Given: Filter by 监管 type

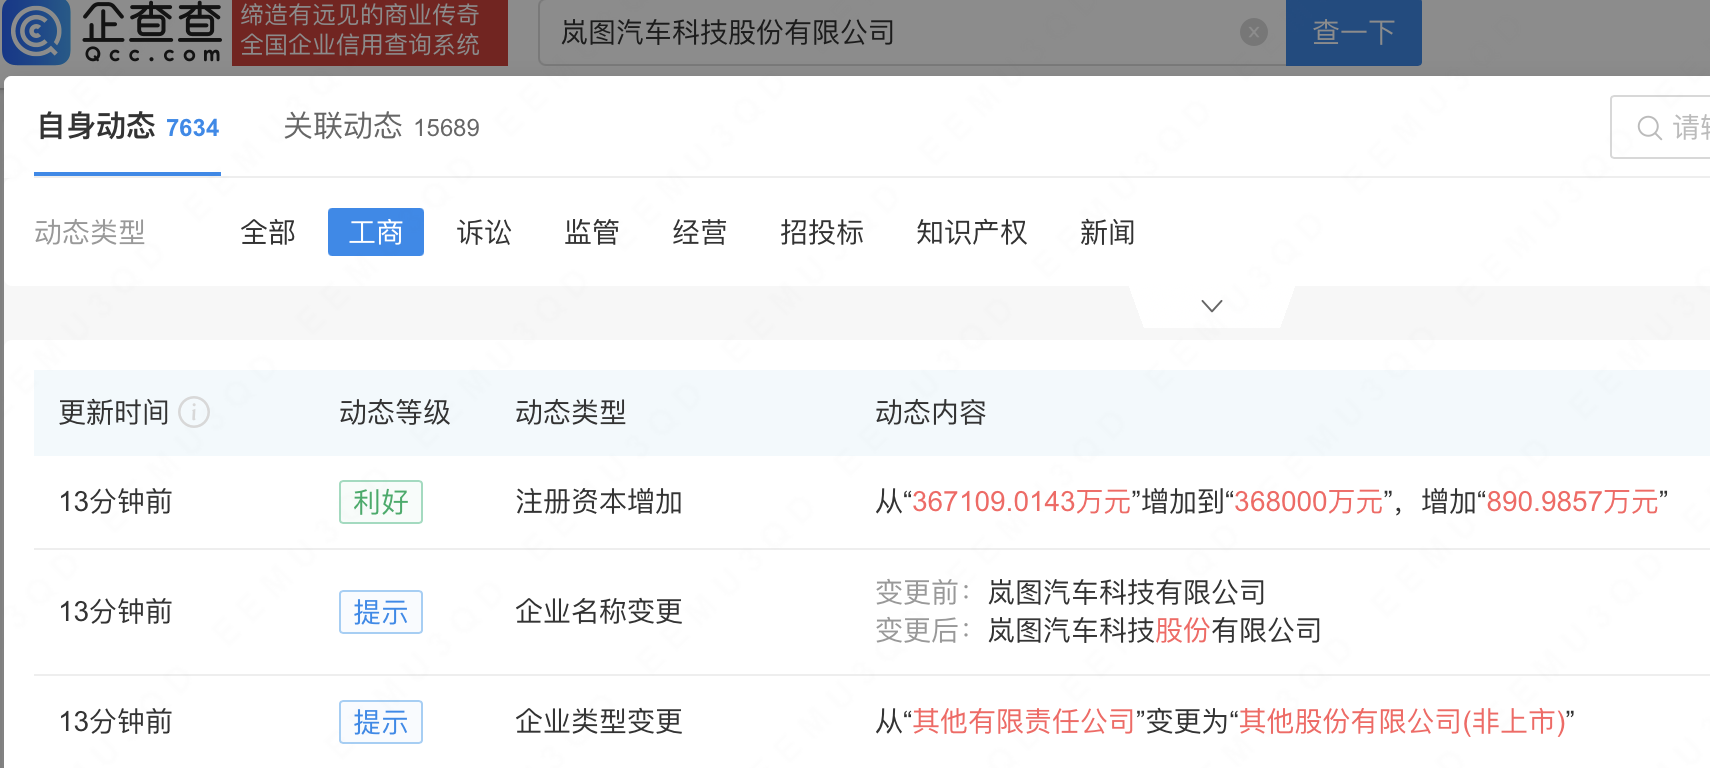Looking at the screenshot, I should [592, 232].
